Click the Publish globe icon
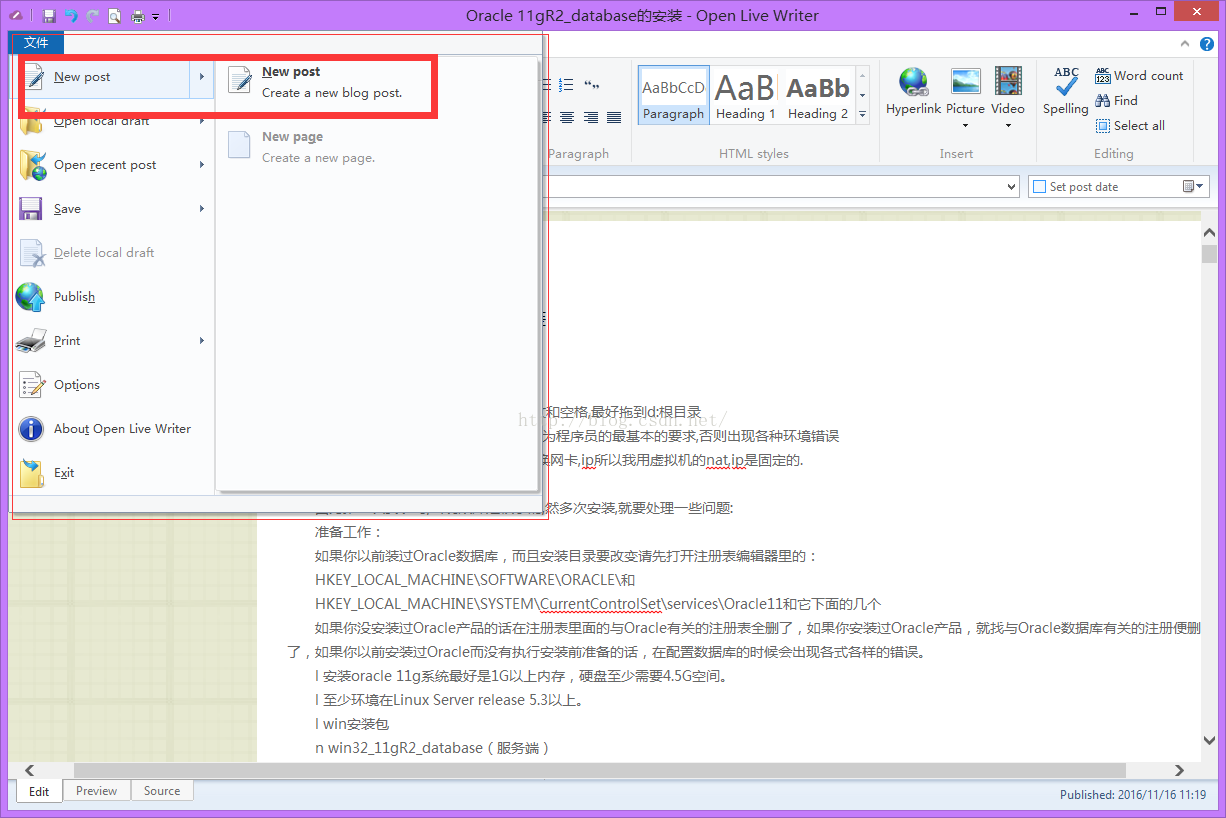 (31, 297)
